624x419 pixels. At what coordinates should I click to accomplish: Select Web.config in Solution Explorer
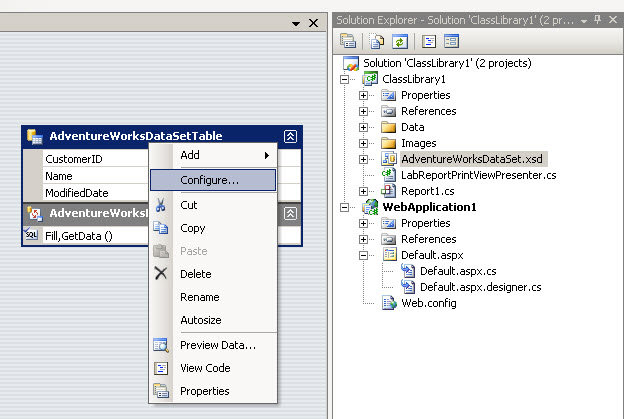pos(429,303)
